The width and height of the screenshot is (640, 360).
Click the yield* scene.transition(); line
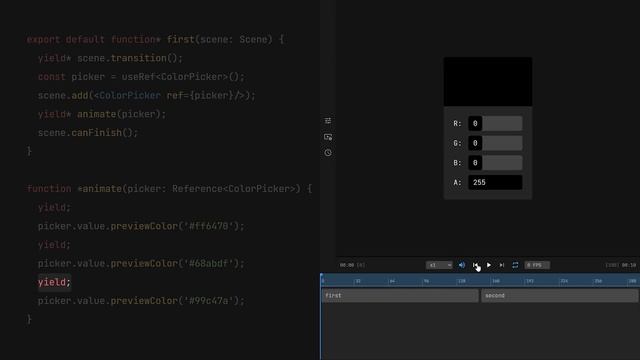[110, 58]
